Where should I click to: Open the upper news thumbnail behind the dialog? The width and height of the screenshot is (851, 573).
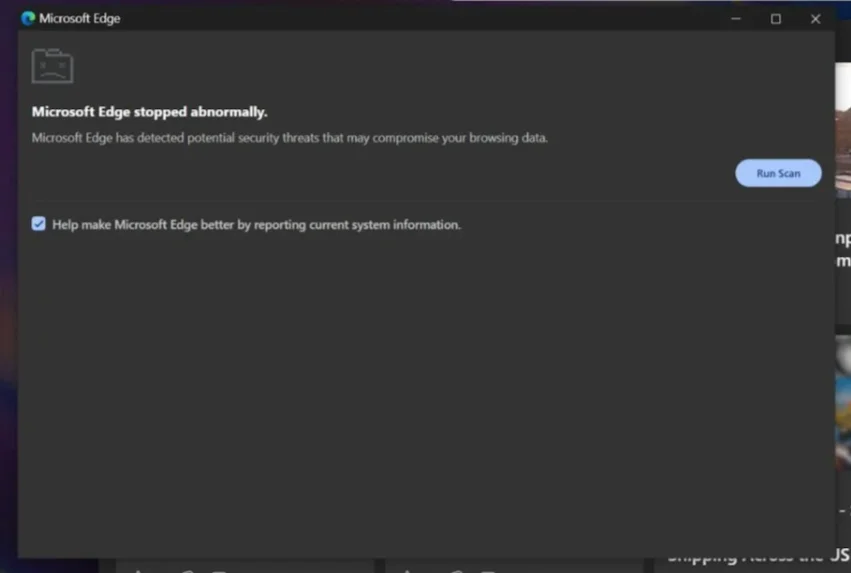click(843, 130)
